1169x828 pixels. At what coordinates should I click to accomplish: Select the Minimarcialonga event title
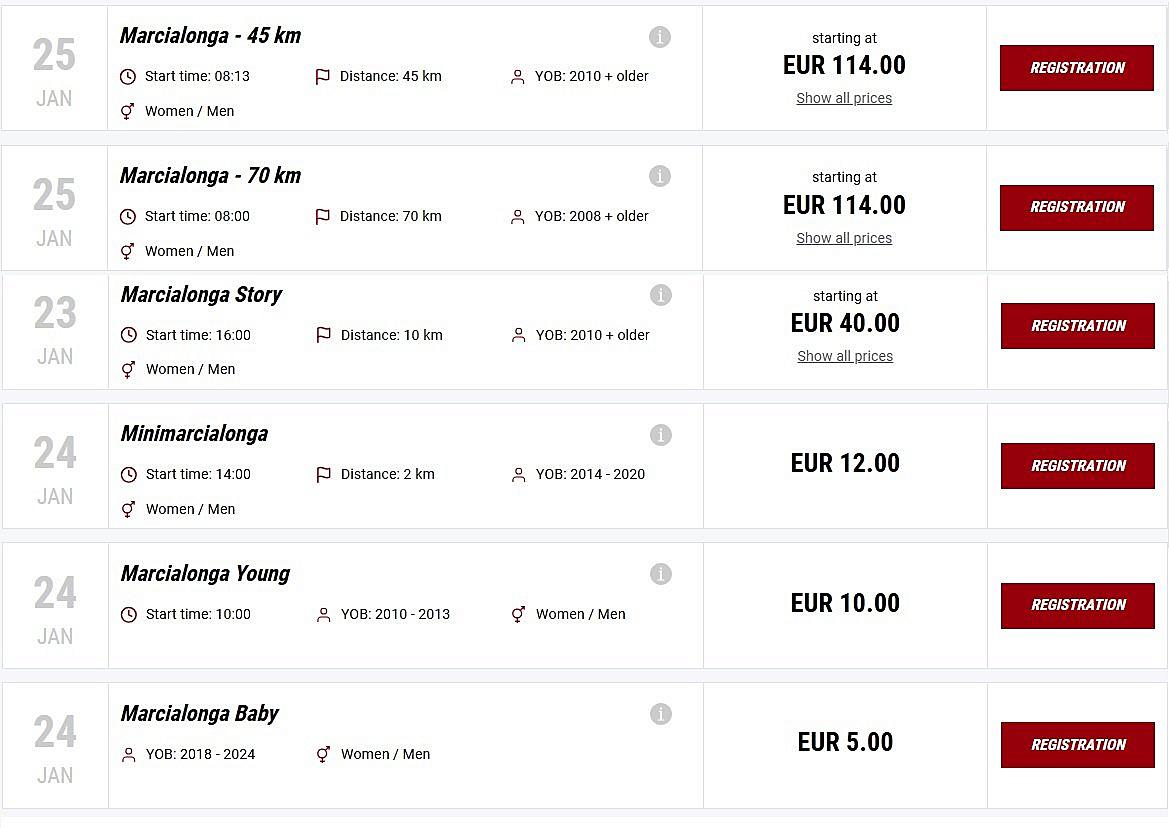194,434
